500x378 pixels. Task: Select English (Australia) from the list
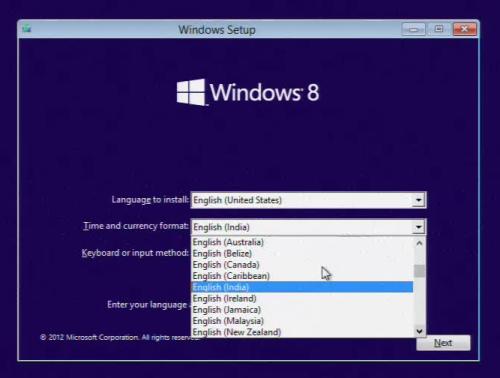[x=302, y=242]
